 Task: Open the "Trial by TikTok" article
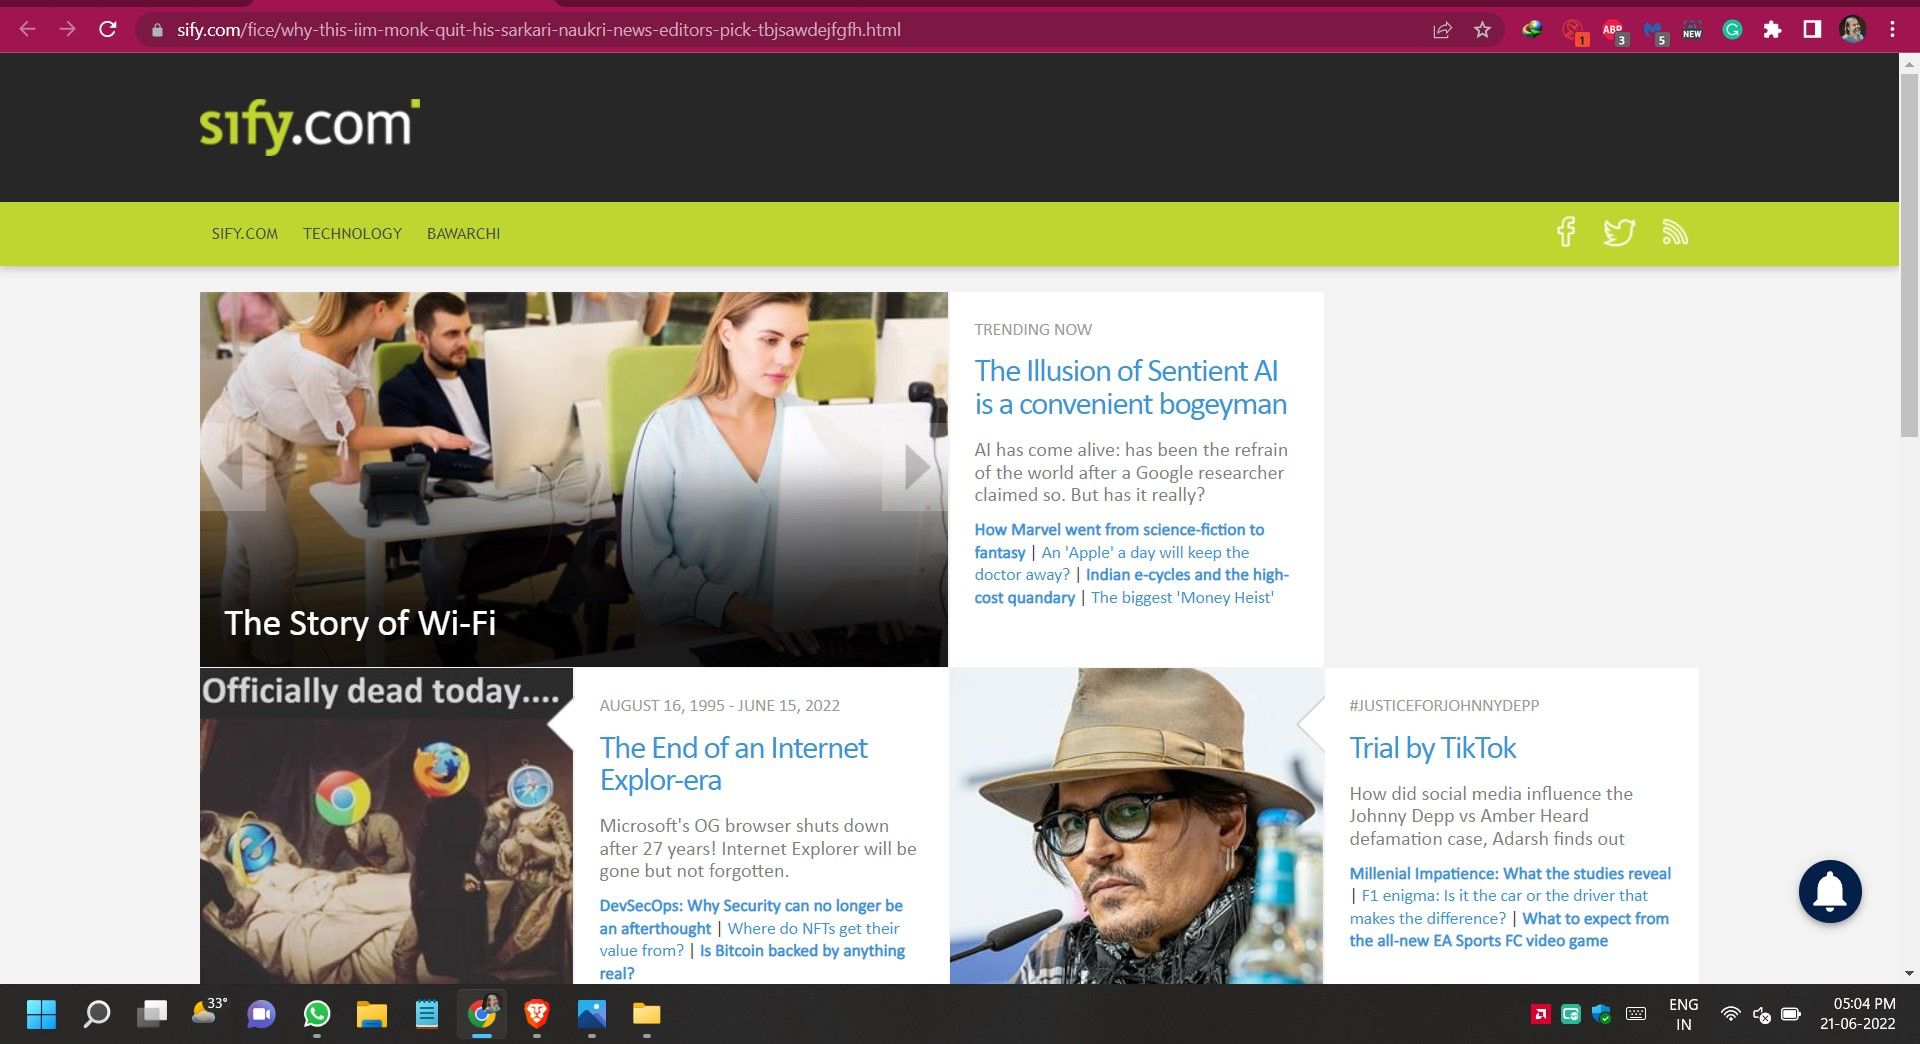coord(1432,748)
